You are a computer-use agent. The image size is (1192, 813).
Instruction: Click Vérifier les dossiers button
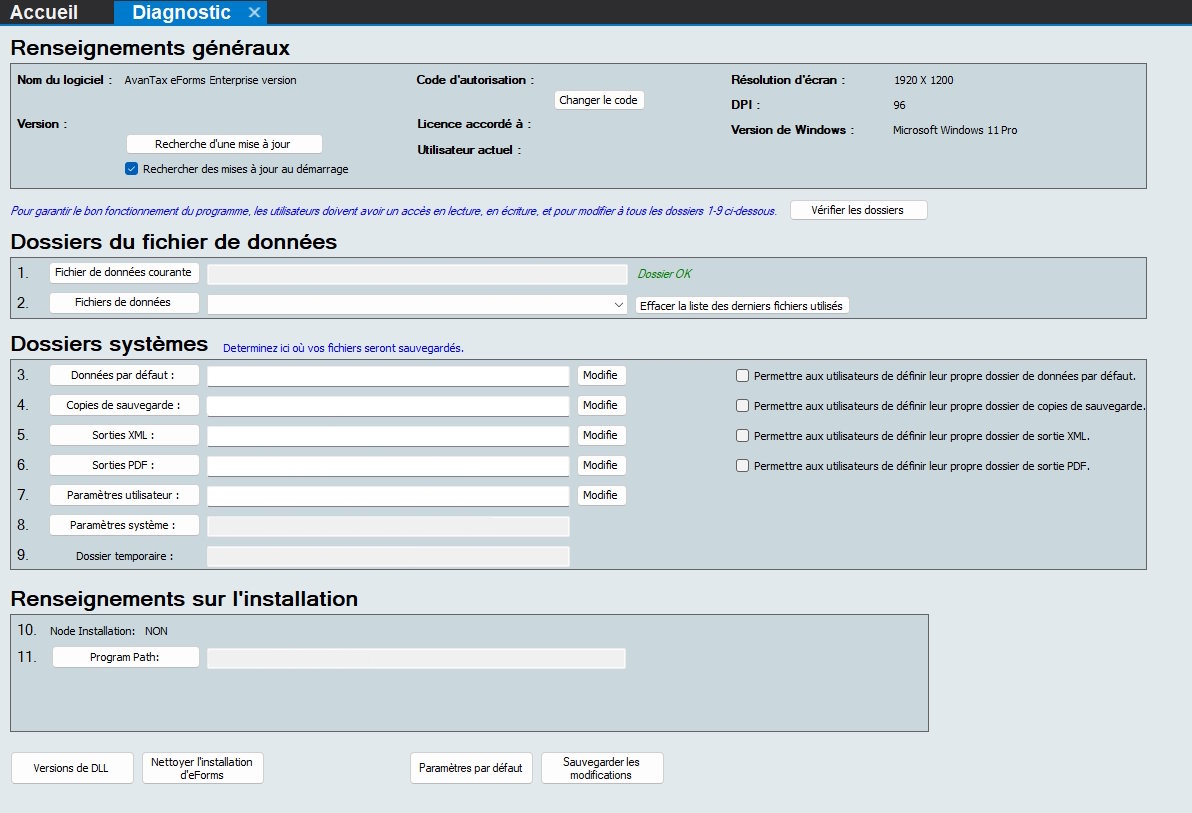click(x=858, y=210)
